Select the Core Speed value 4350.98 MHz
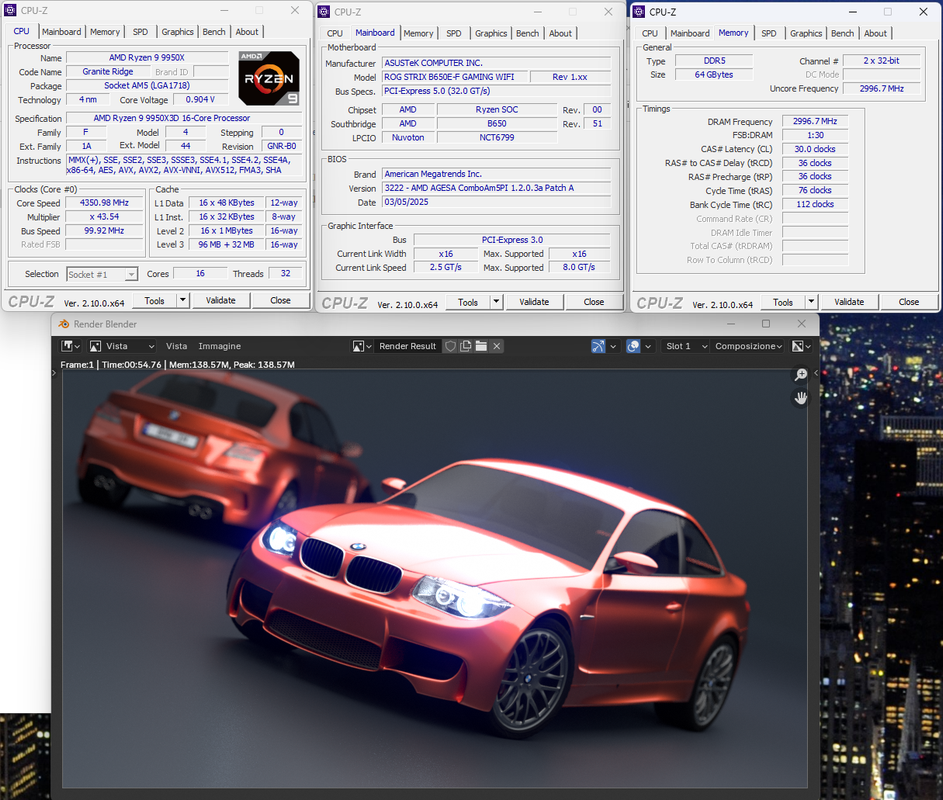This screenshot has width=943, height=800. tap(104, 203)
